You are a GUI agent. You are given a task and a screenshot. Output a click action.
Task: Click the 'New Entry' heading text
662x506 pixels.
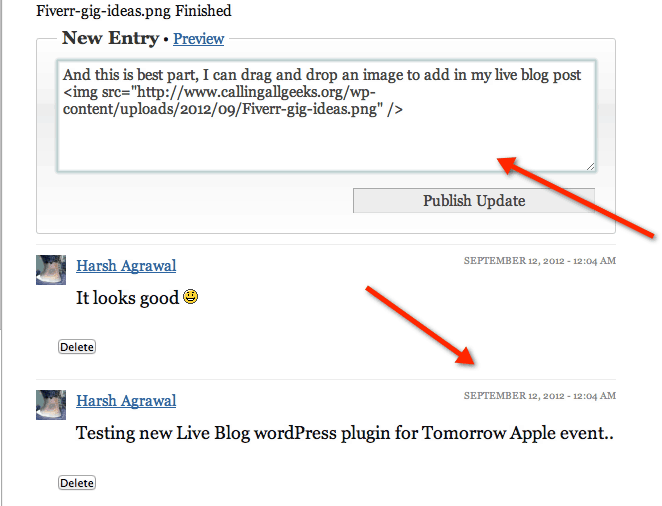tap(111, 38)
